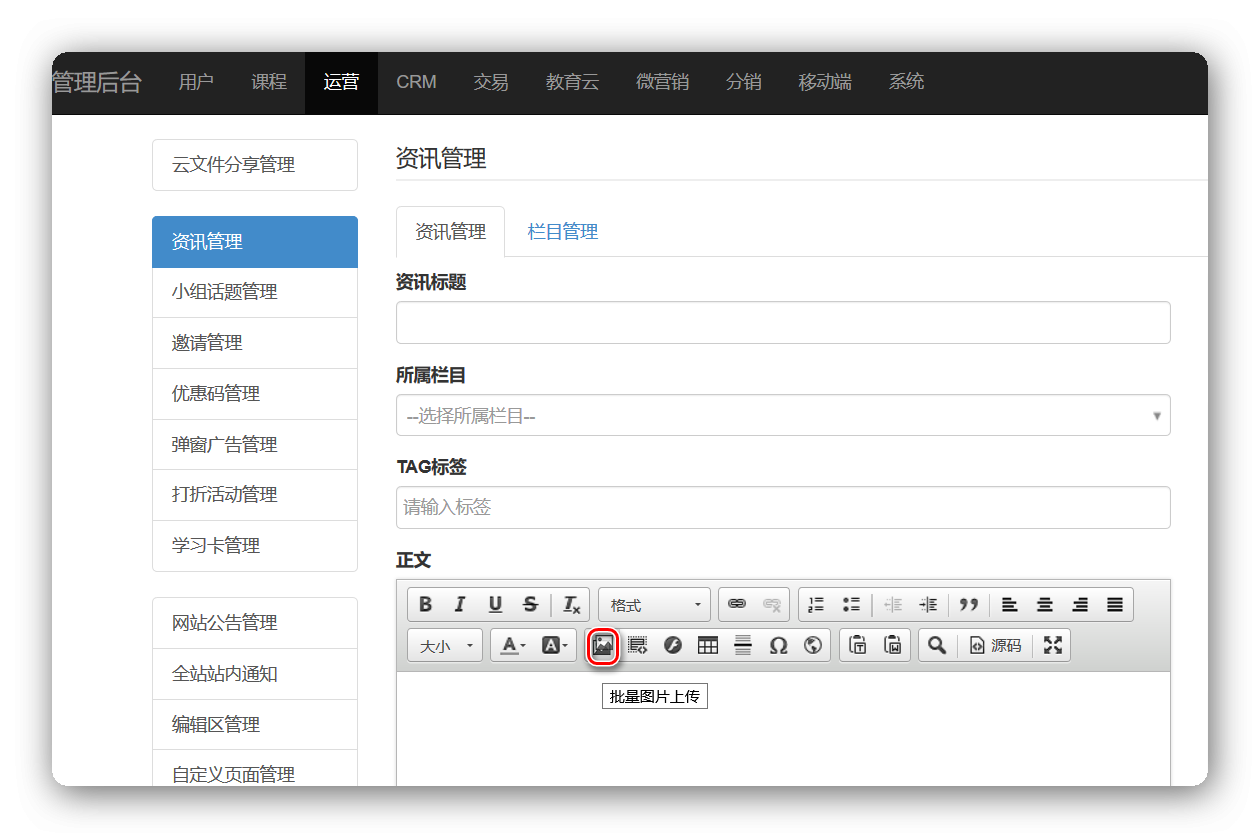
Task: Click the batch image upload icon
Action: [x=602, y=645]
